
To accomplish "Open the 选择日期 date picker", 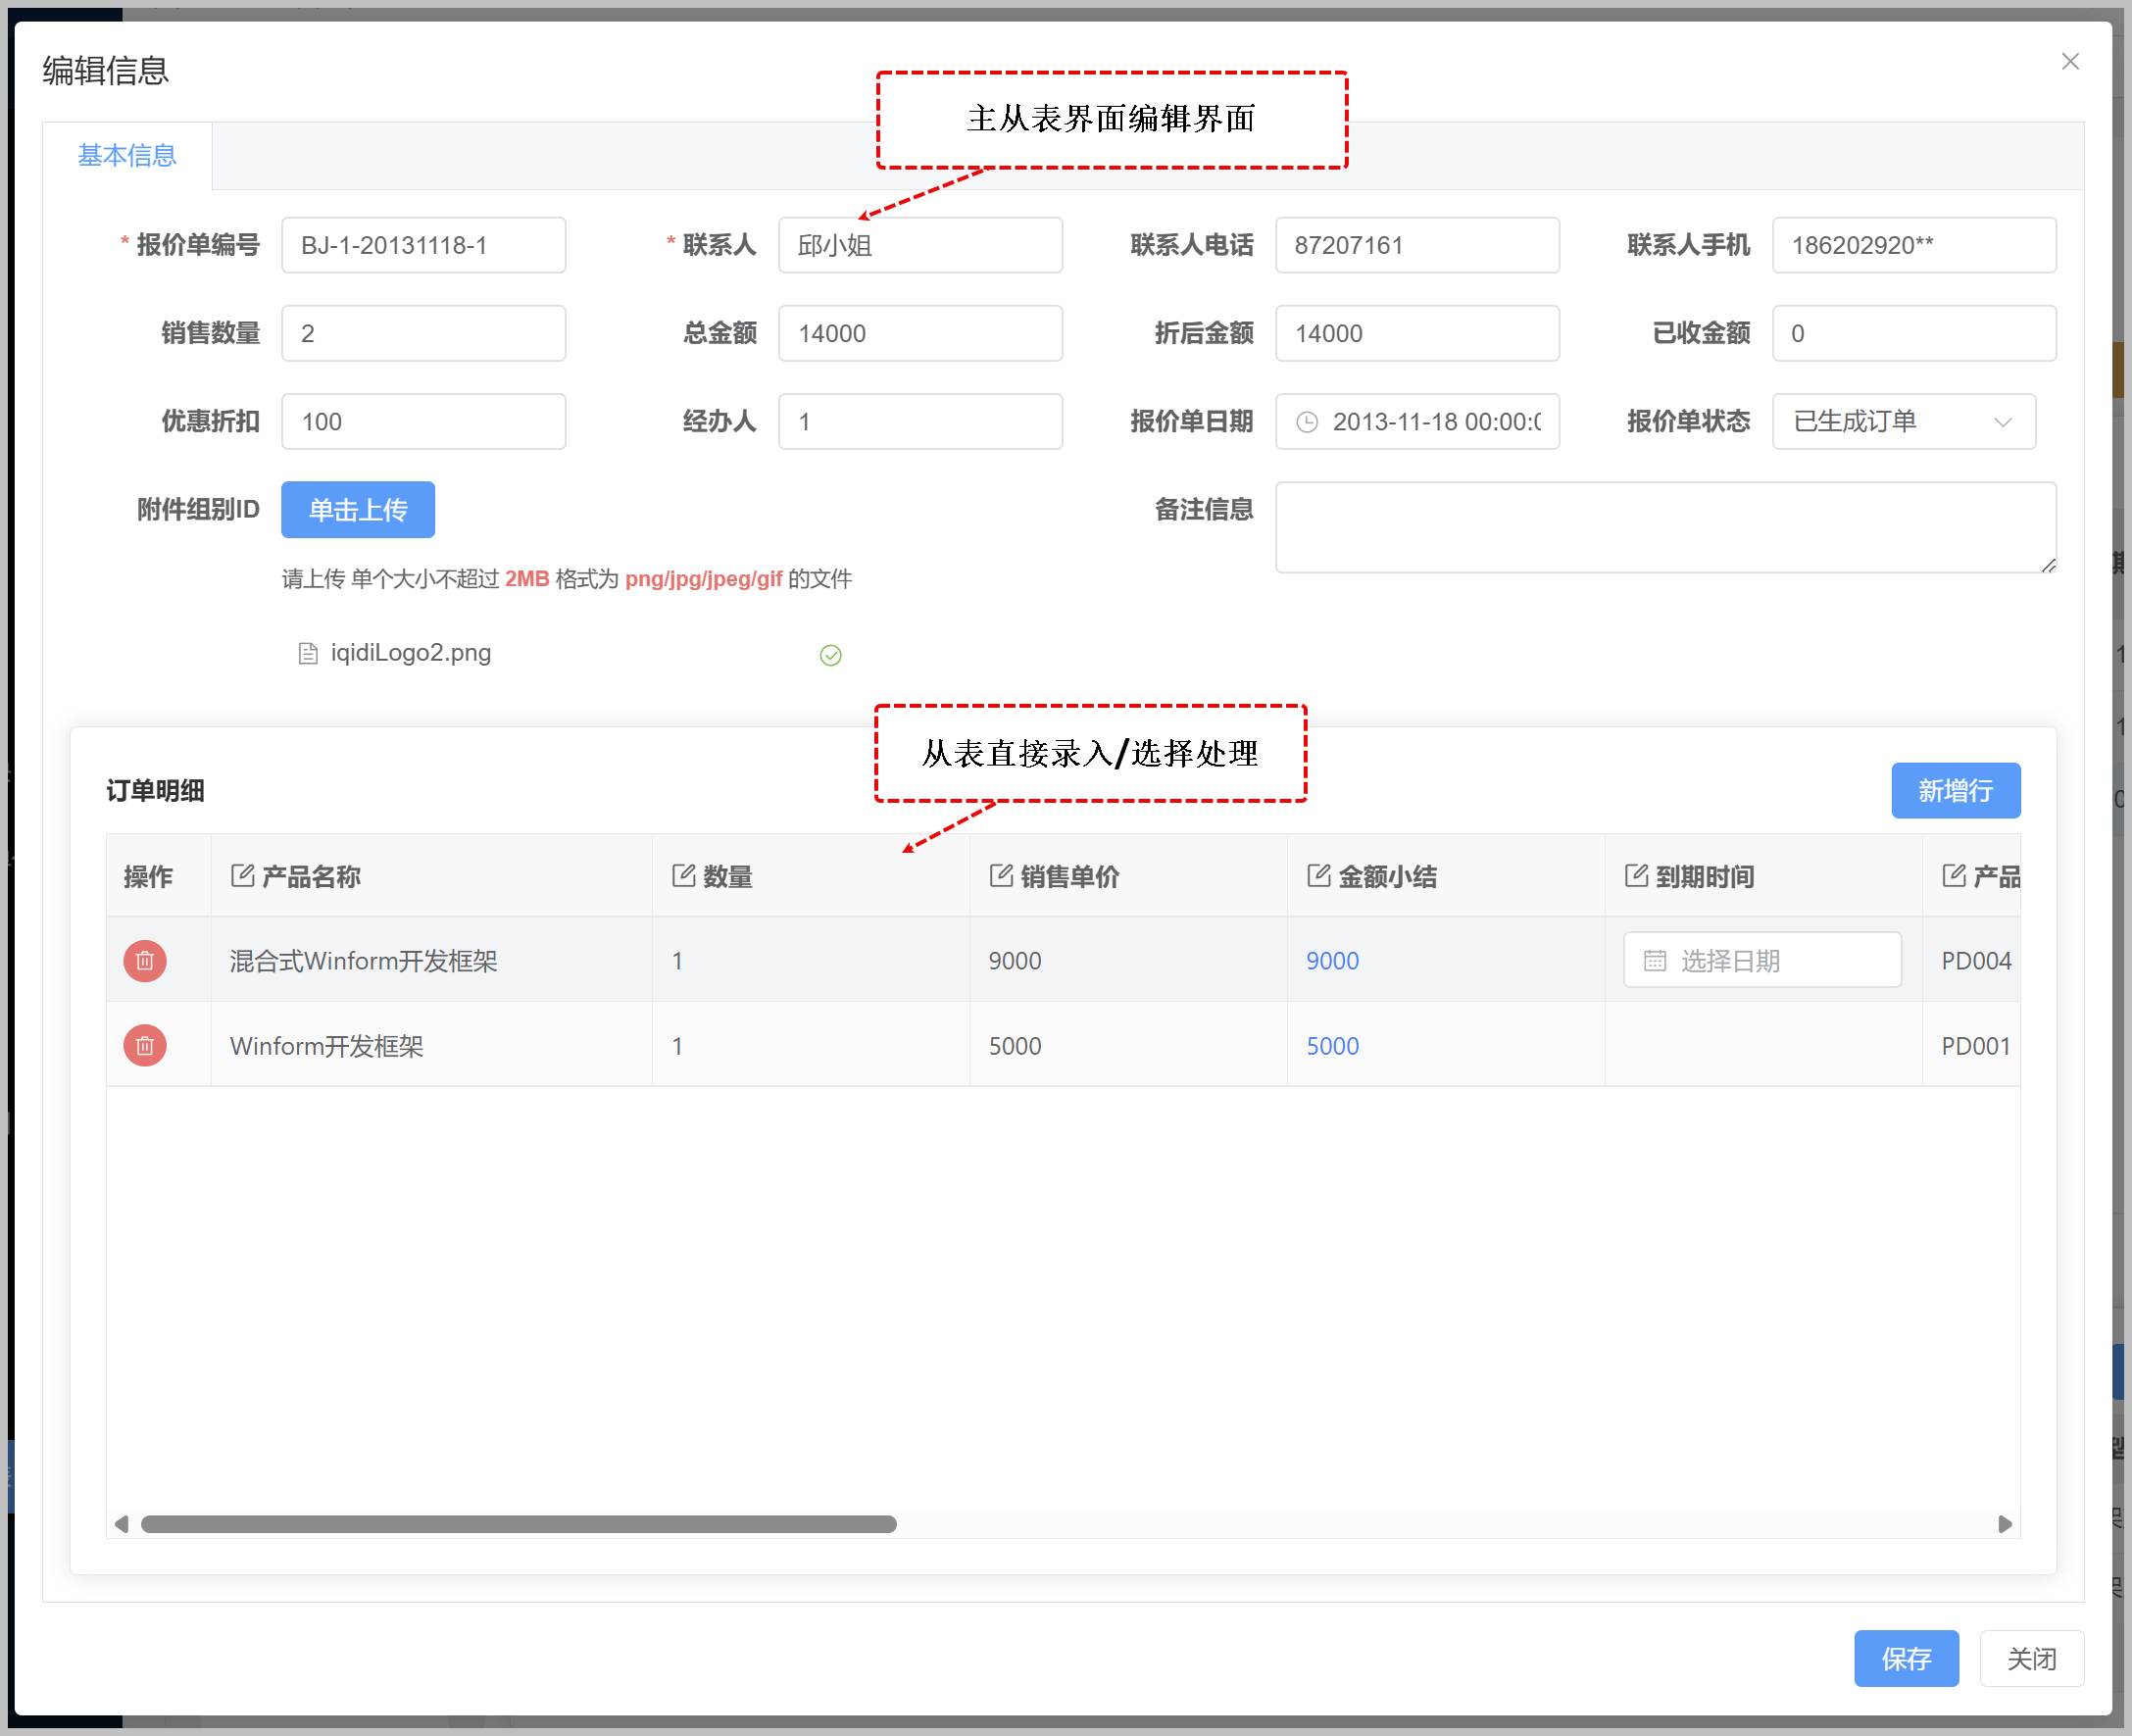I will [x=1762, y=961].
